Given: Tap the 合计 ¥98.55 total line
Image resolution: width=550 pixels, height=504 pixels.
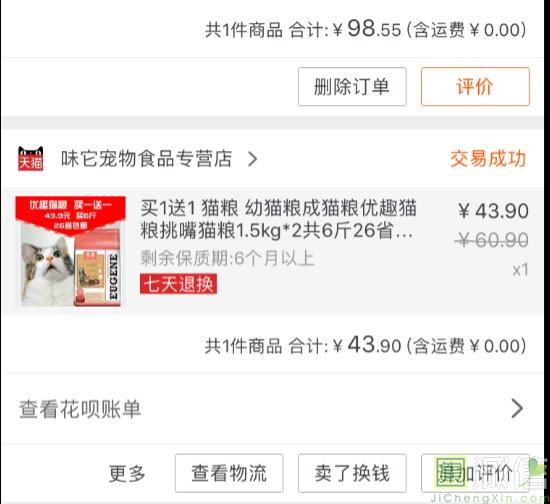Looking at the screenshot, I should (365, 29).
